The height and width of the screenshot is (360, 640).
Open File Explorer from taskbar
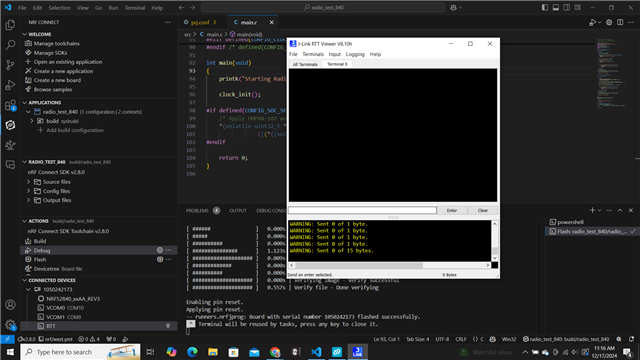[x=213, y=351]
